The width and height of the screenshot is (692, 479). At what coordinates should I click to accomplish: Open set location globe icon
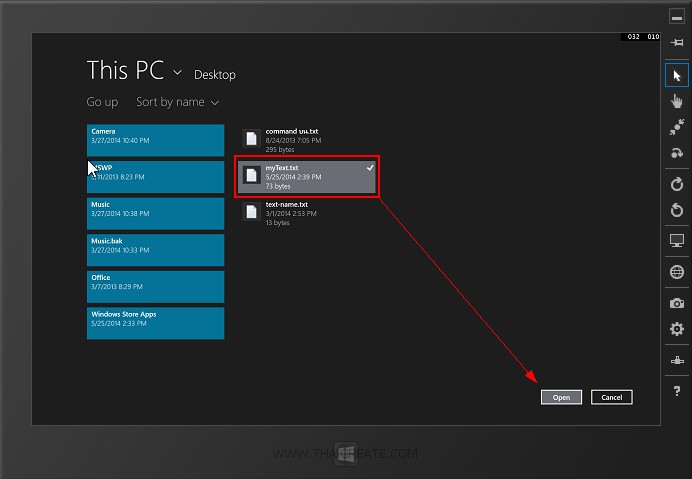tap(677, 272)
